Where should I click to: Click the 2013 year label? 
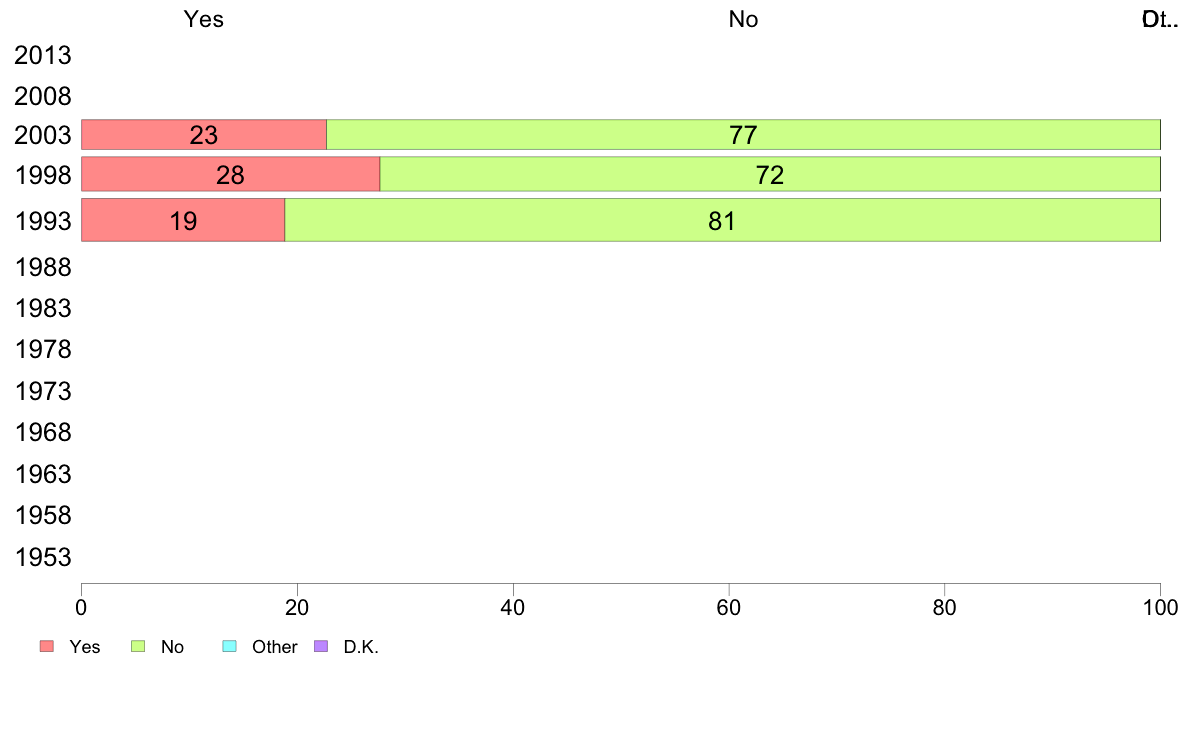click(x=43, y=56)
